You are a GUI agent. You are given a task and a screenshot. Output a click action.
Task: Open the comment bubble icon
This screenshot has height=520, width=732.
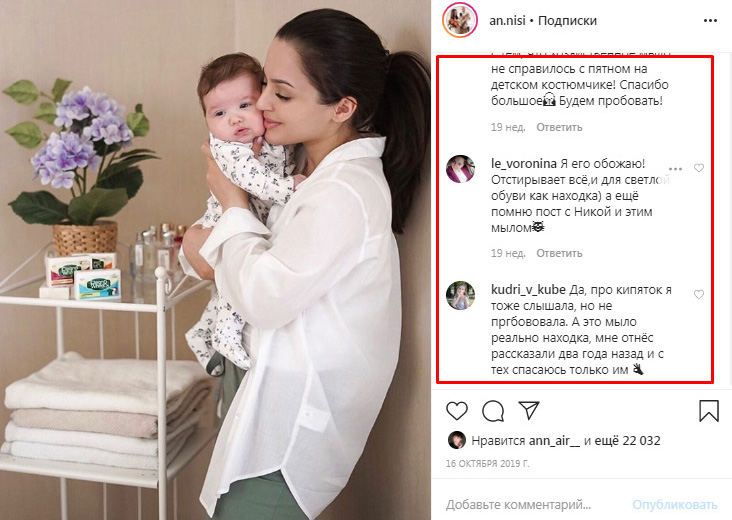point(493,411)
